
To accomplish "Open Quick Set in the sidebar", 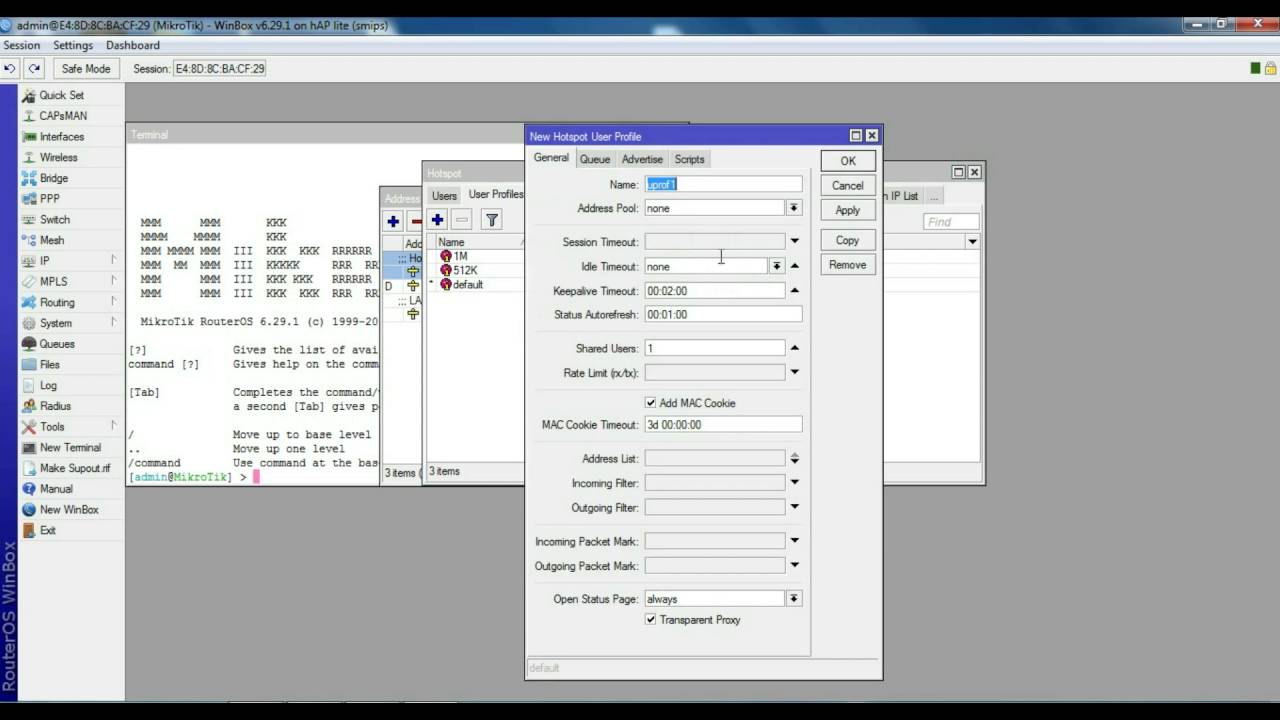I will pos(61,95).
